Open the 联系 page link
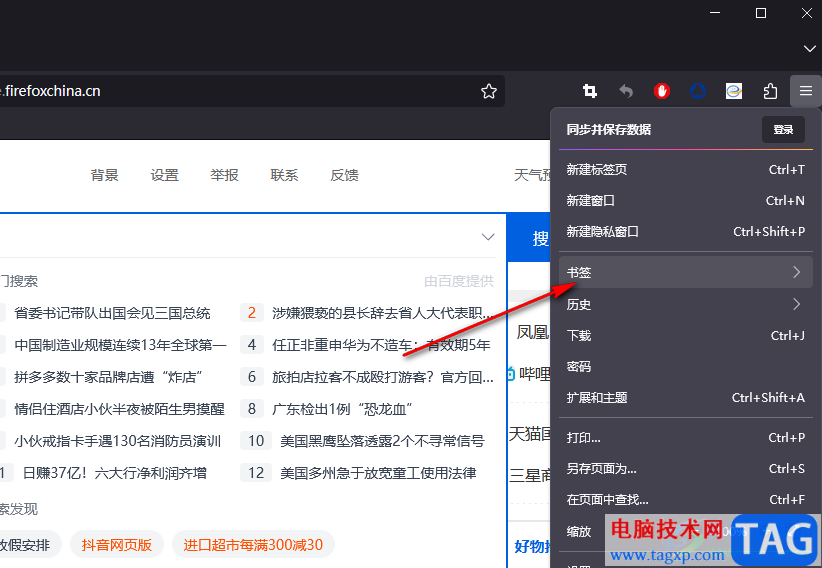 (x=284, y=175)
